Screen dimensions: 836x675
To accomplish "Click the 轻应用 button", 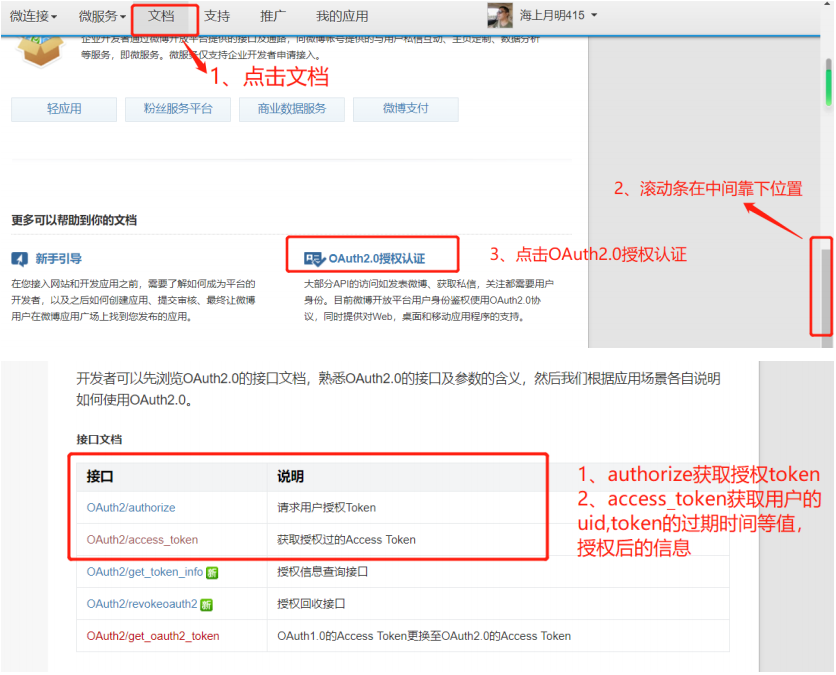I will [64, 109].
